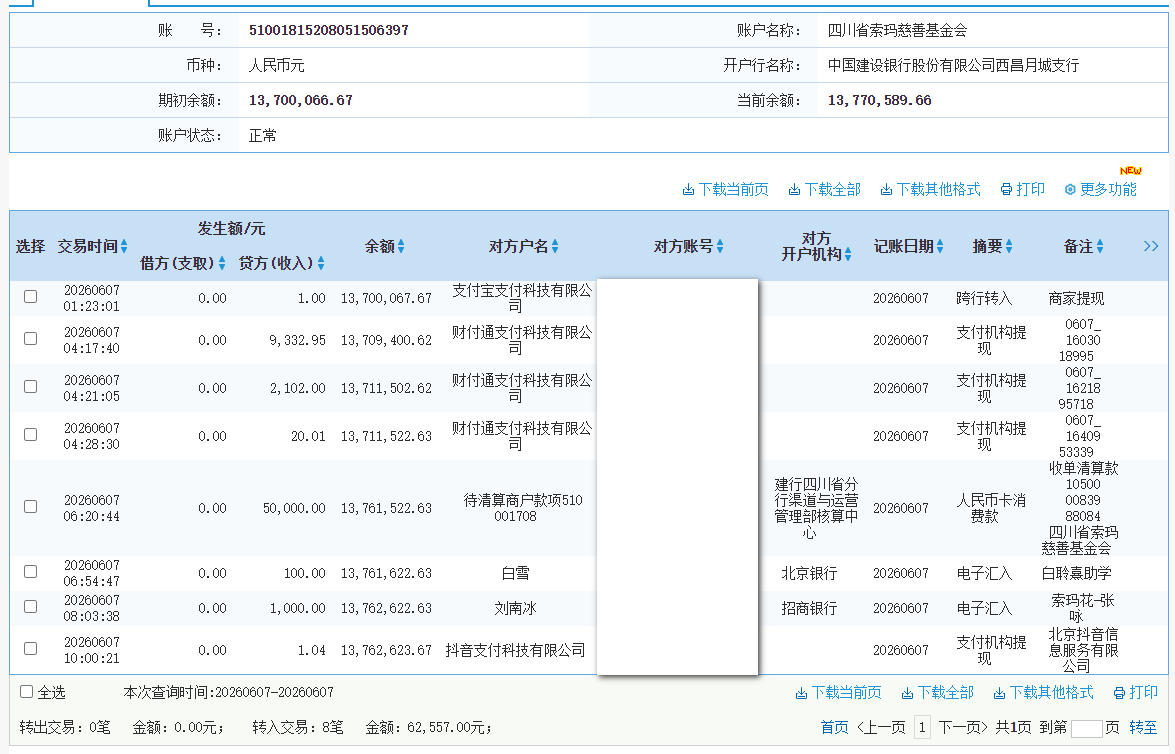Click the top 下载全部 link
Viewport: 1175px width, 754px height.
tap(833, 190)
